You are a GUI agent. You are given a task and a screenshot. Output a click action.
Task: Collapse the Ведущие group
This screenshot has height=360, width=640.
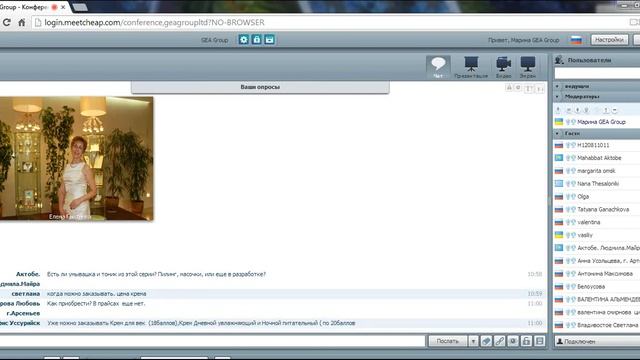[x=557, y=86]
